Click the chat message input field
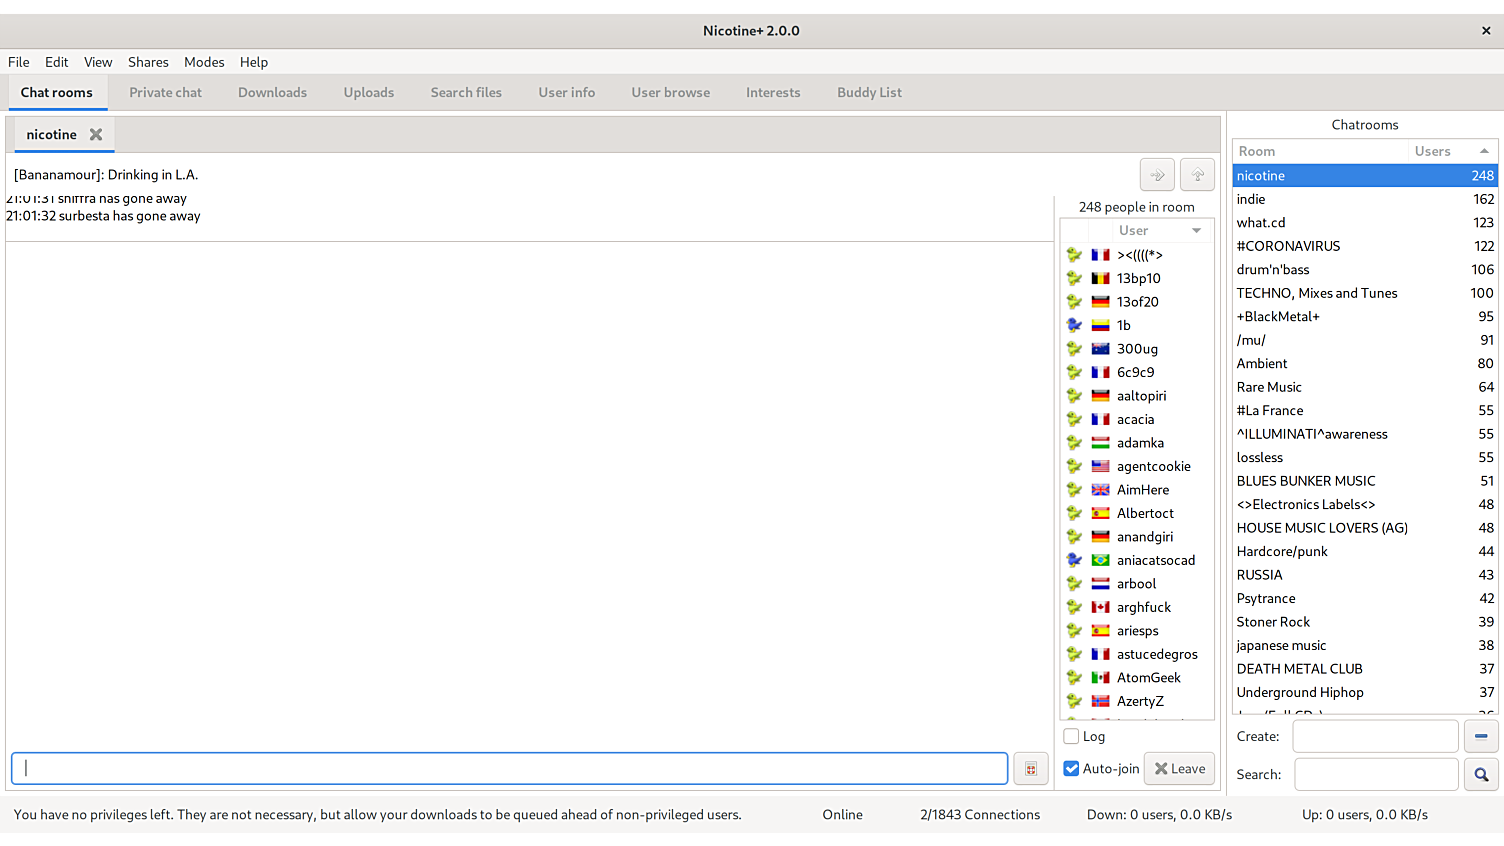Screen dimensions: 1504x846 [509, 769]
